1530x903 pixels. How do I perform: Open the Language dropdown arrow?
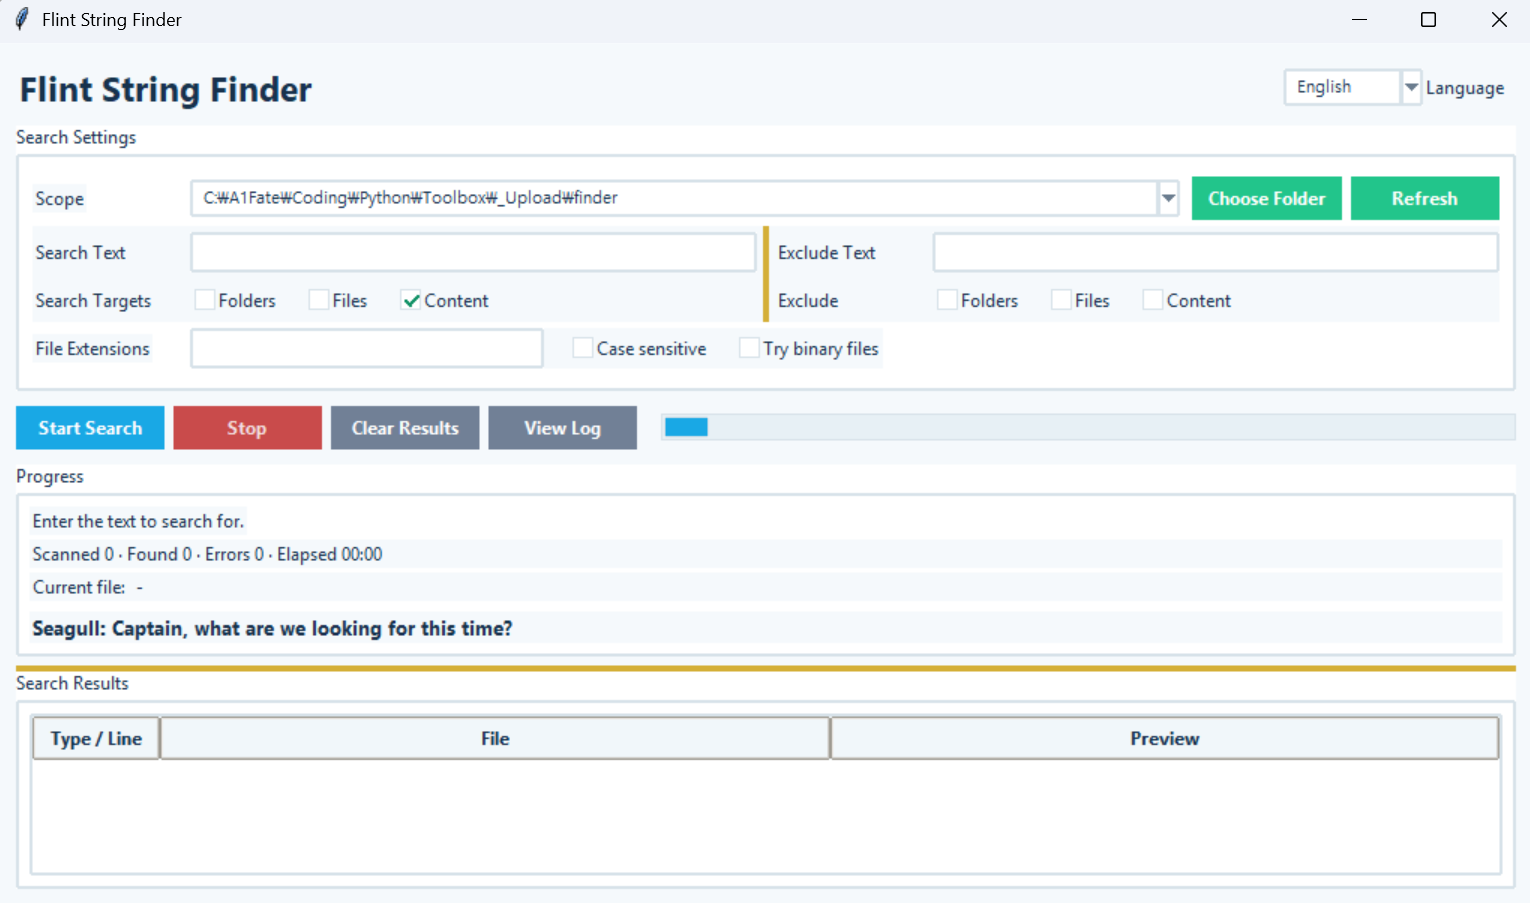click(1411, 88)
